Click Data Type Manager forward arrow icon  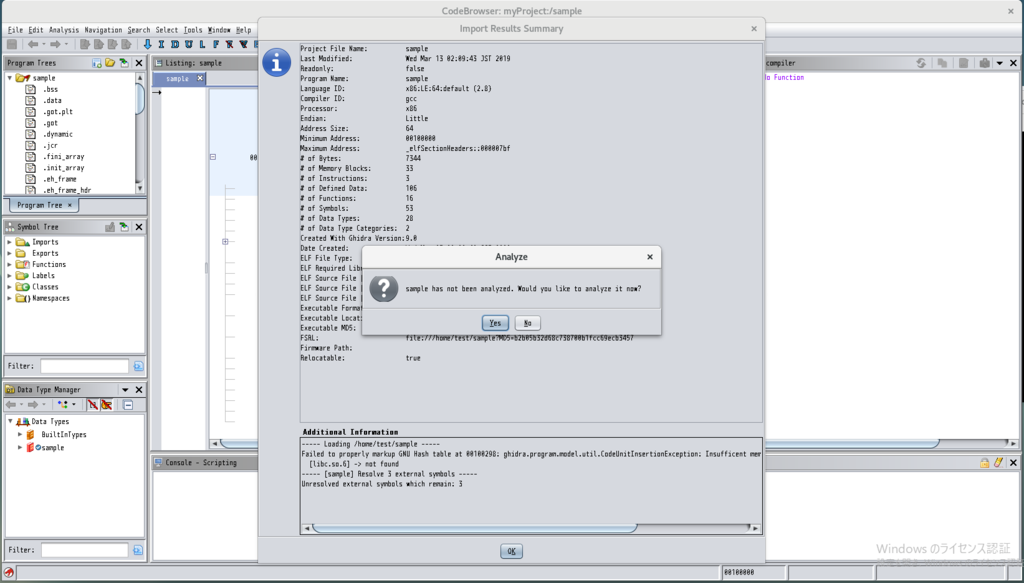point(33,405)
